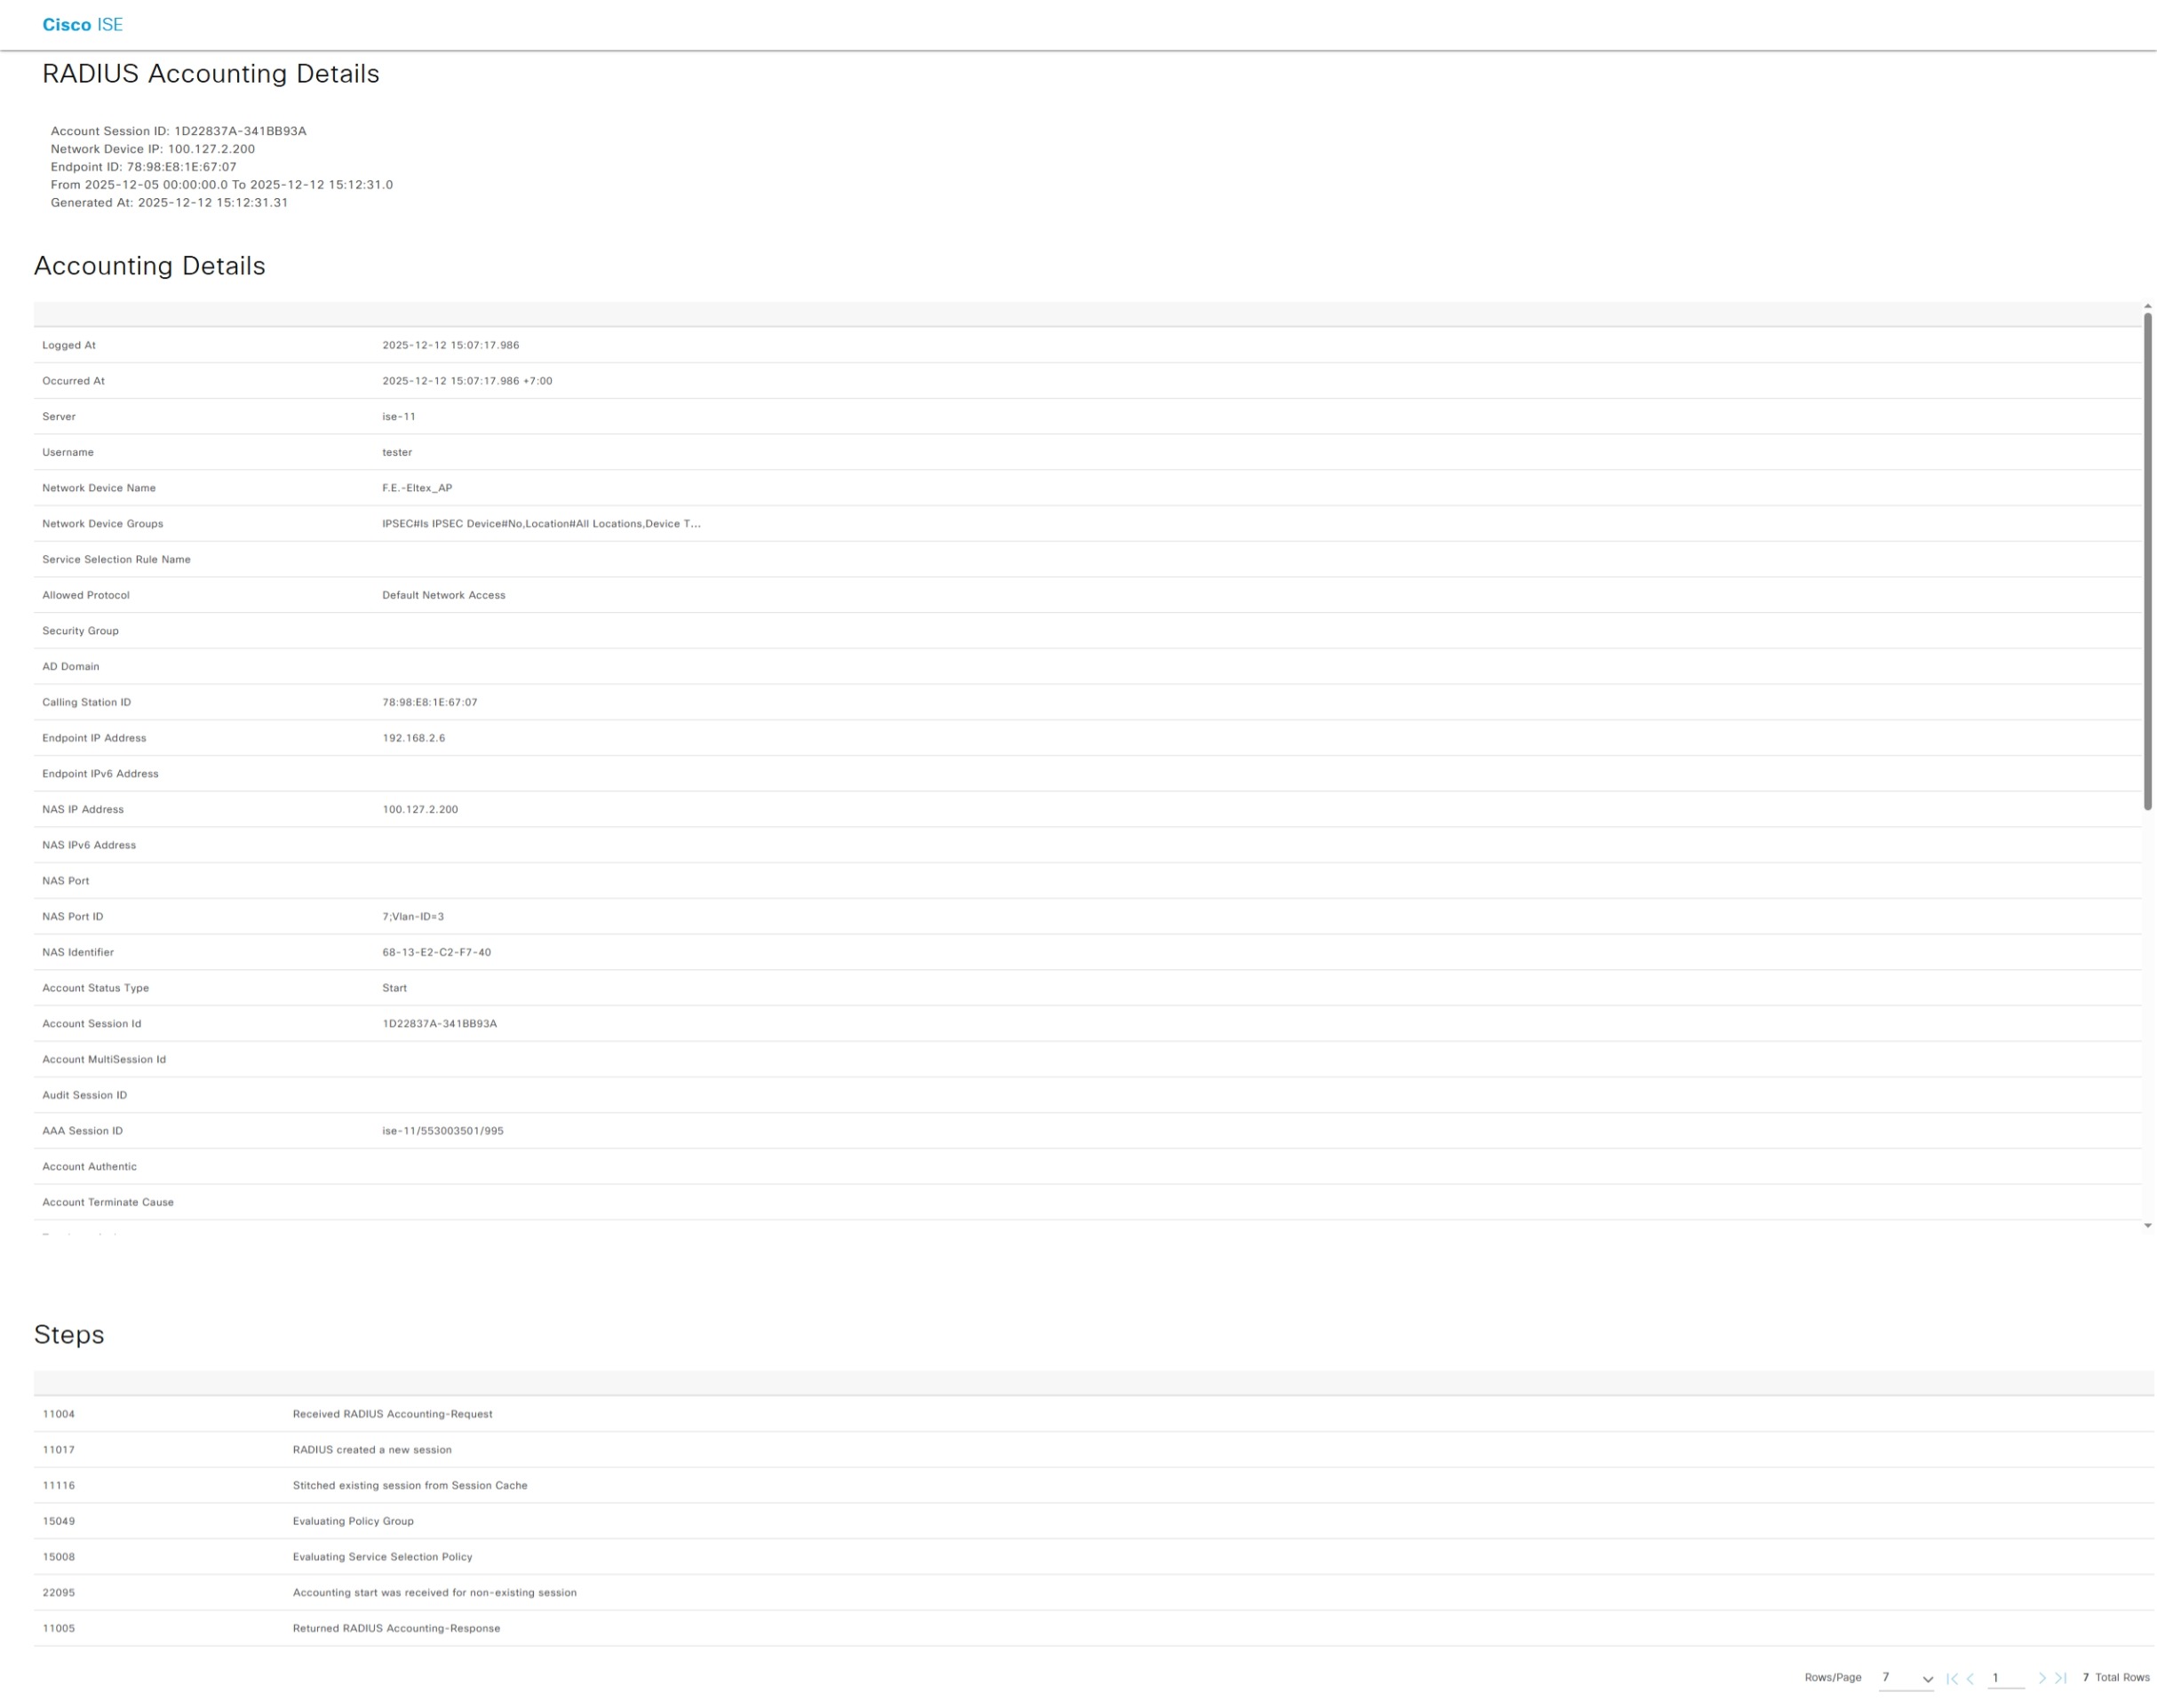Click the truncated Network Device Groups value
This screenshot has height=1708, width=2157.
pos(541,524)
